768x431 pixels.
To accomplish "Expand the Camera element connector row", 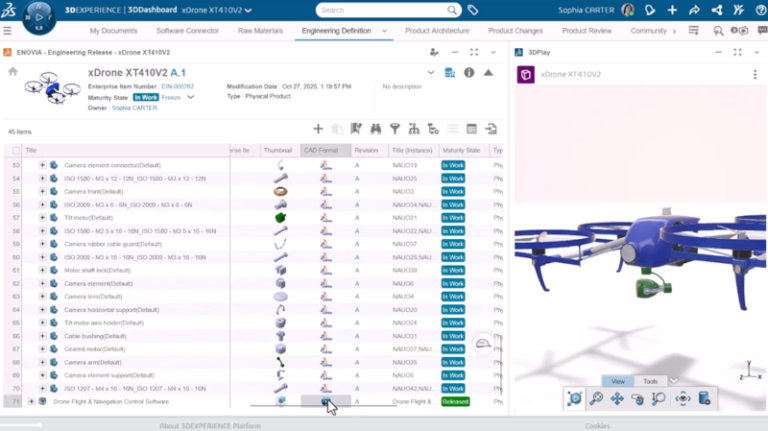I will 43,165.
